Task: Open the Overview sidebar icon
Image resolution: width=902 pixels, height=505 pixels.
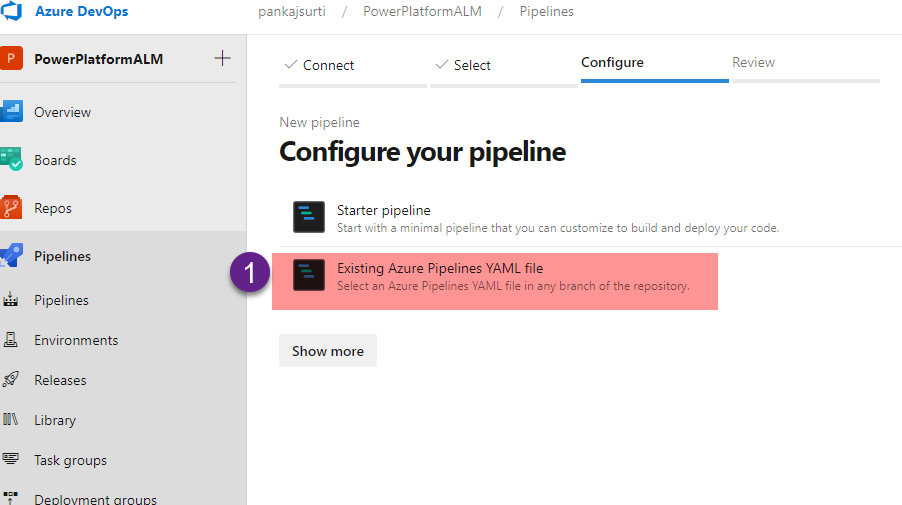Action: [12, 112]
